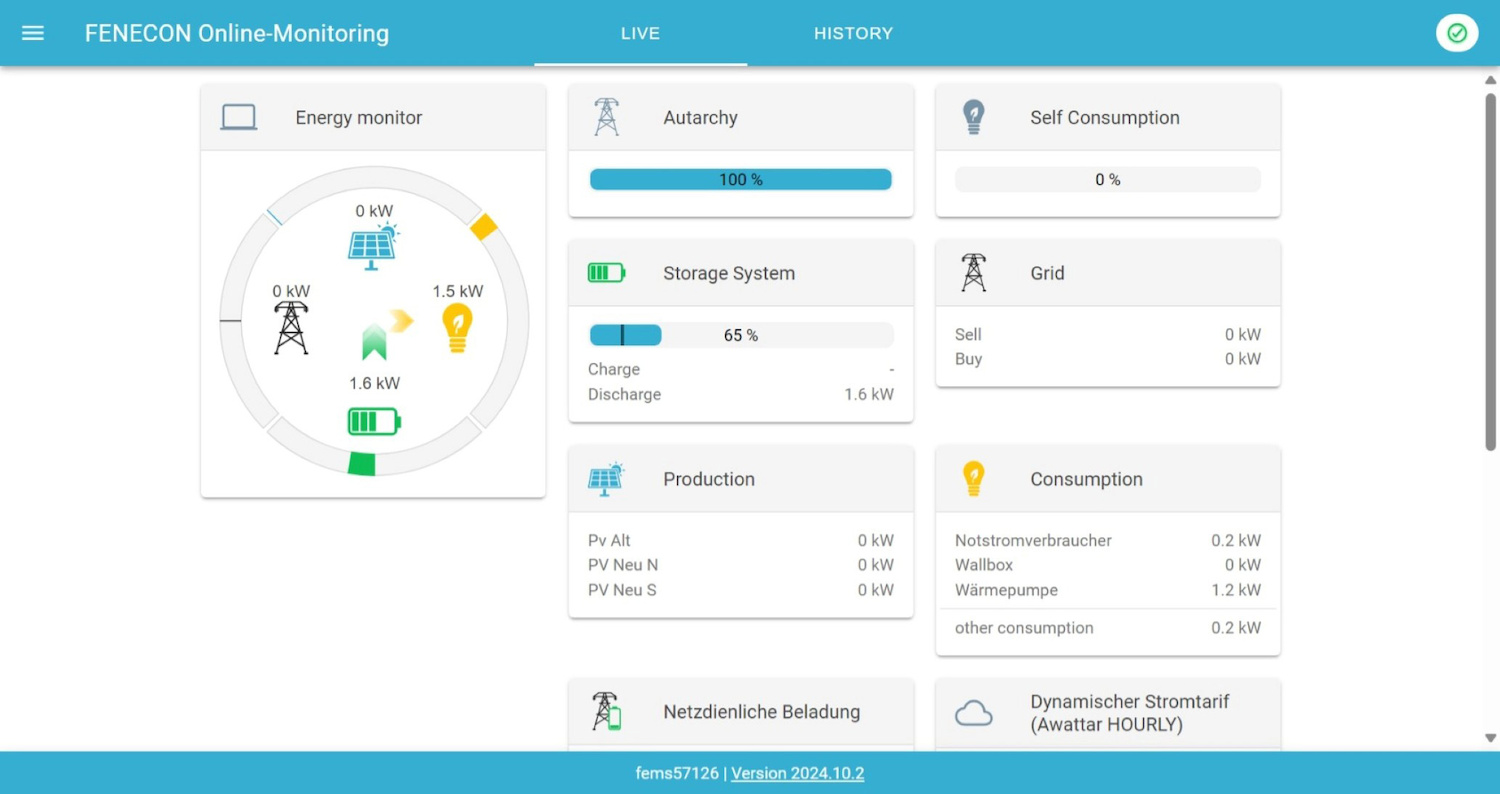This screenshot has width=1500, height=794.
Task: Click the green battery icon in energy circle
Action: pos(374,421)
